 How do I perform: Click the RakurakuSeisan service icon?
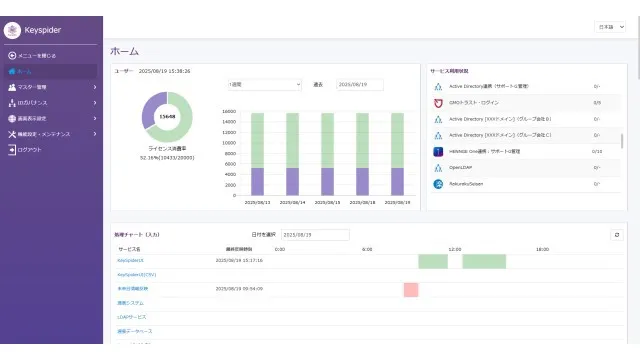coord(438,184)
